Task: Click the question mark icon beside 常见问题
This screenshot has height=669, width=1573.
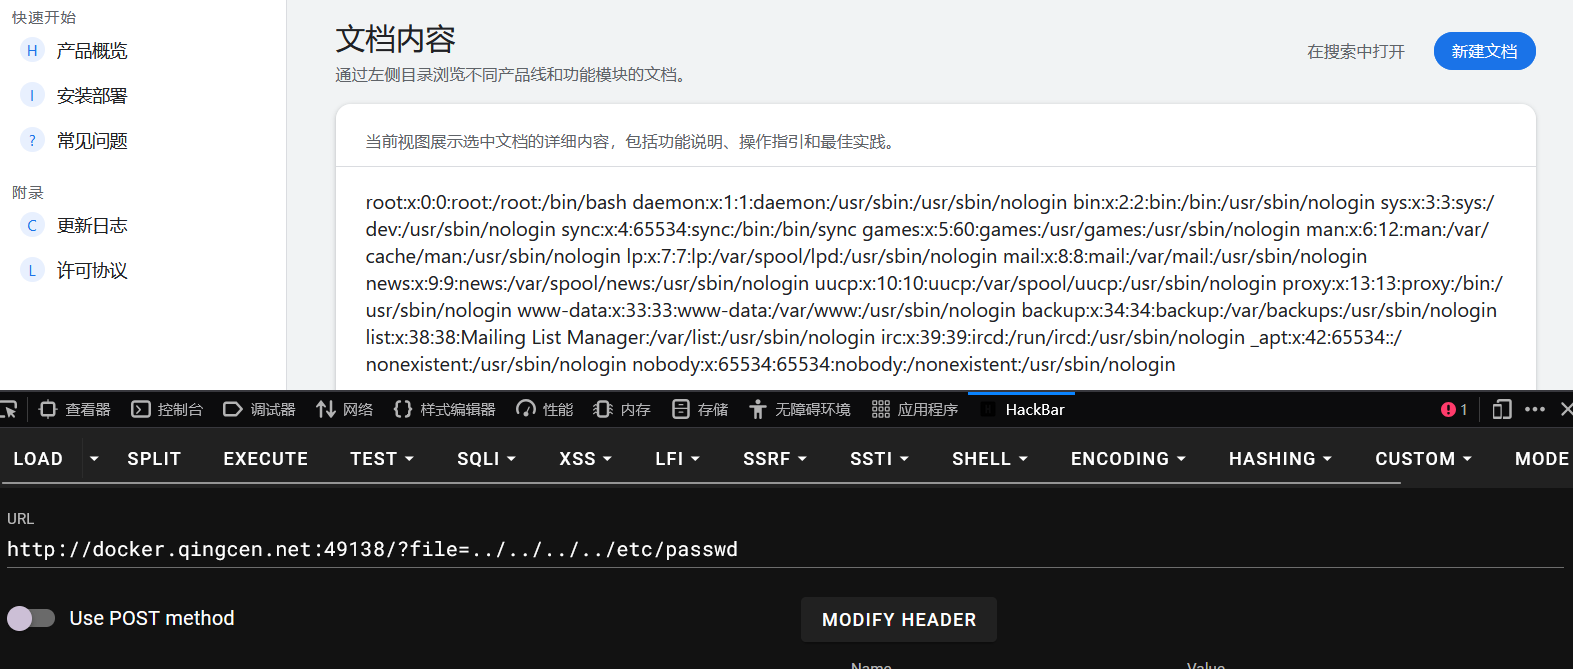Action: [32, 141]
